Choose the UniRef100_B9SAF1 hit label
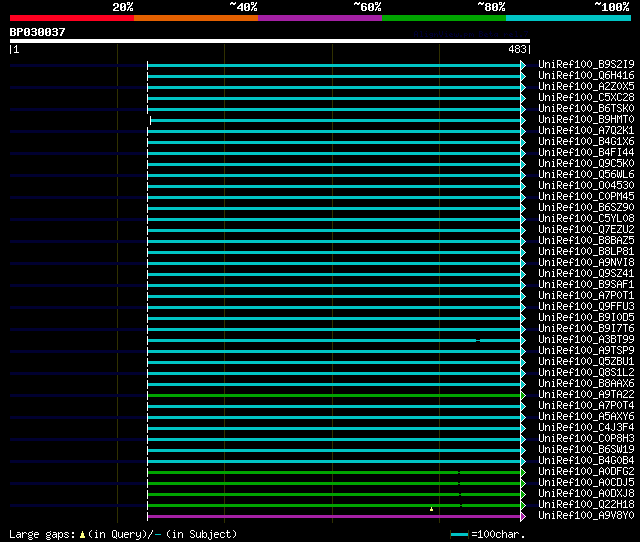 (586, 285)
